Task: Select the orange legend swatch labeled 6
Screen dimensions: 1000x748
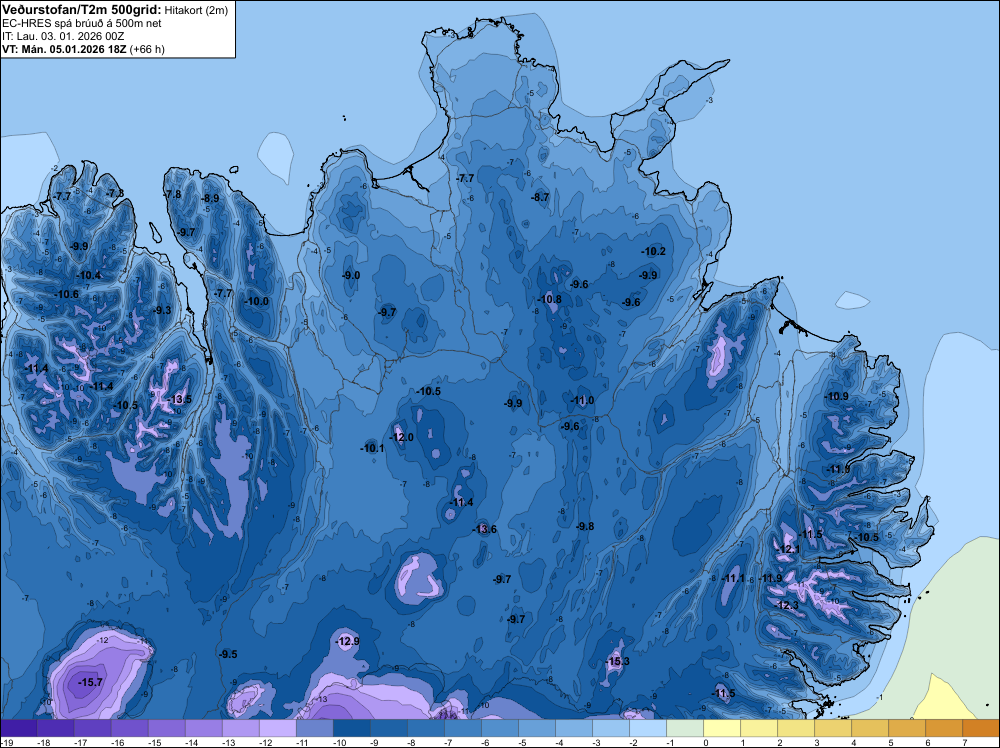Action: coord(943,728)
